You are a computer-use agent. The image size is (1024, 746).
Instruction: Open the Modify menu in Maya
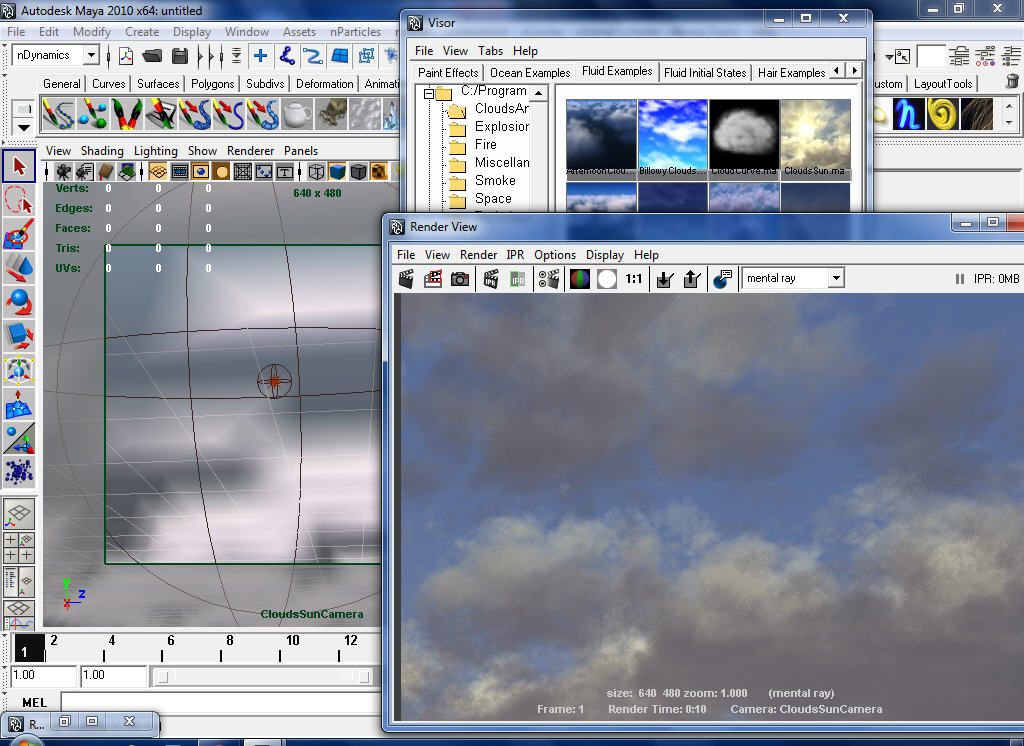[x=92, y=32]
